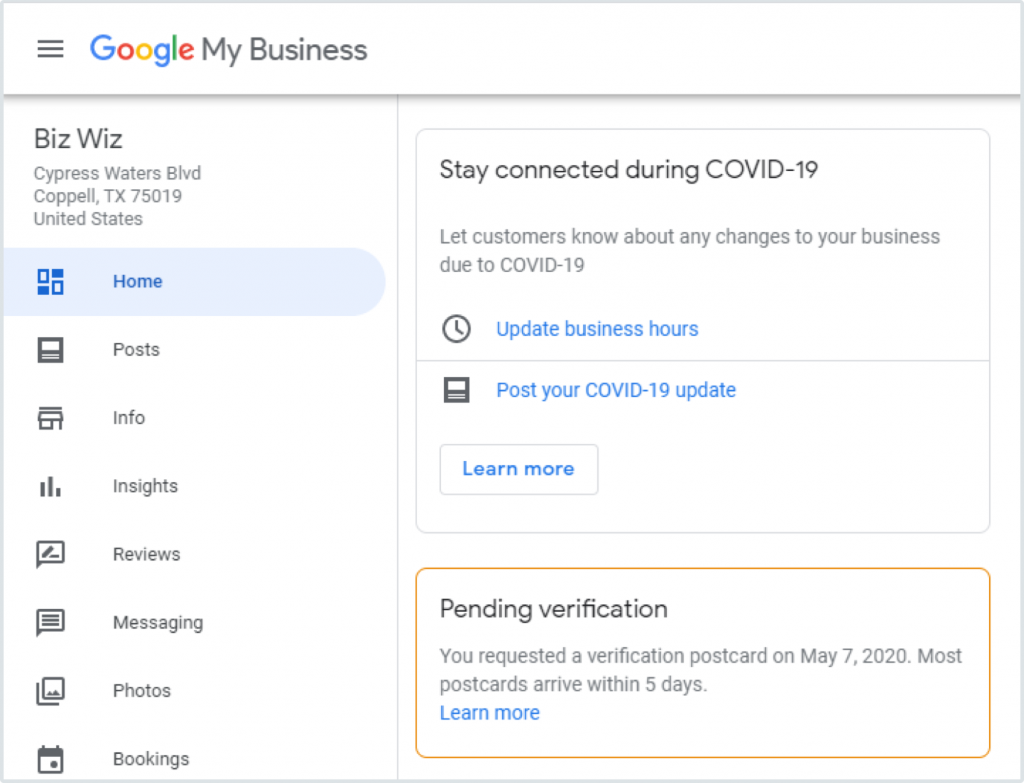
Task: Select the Home dashboard icon
Action: coord(50,281)
